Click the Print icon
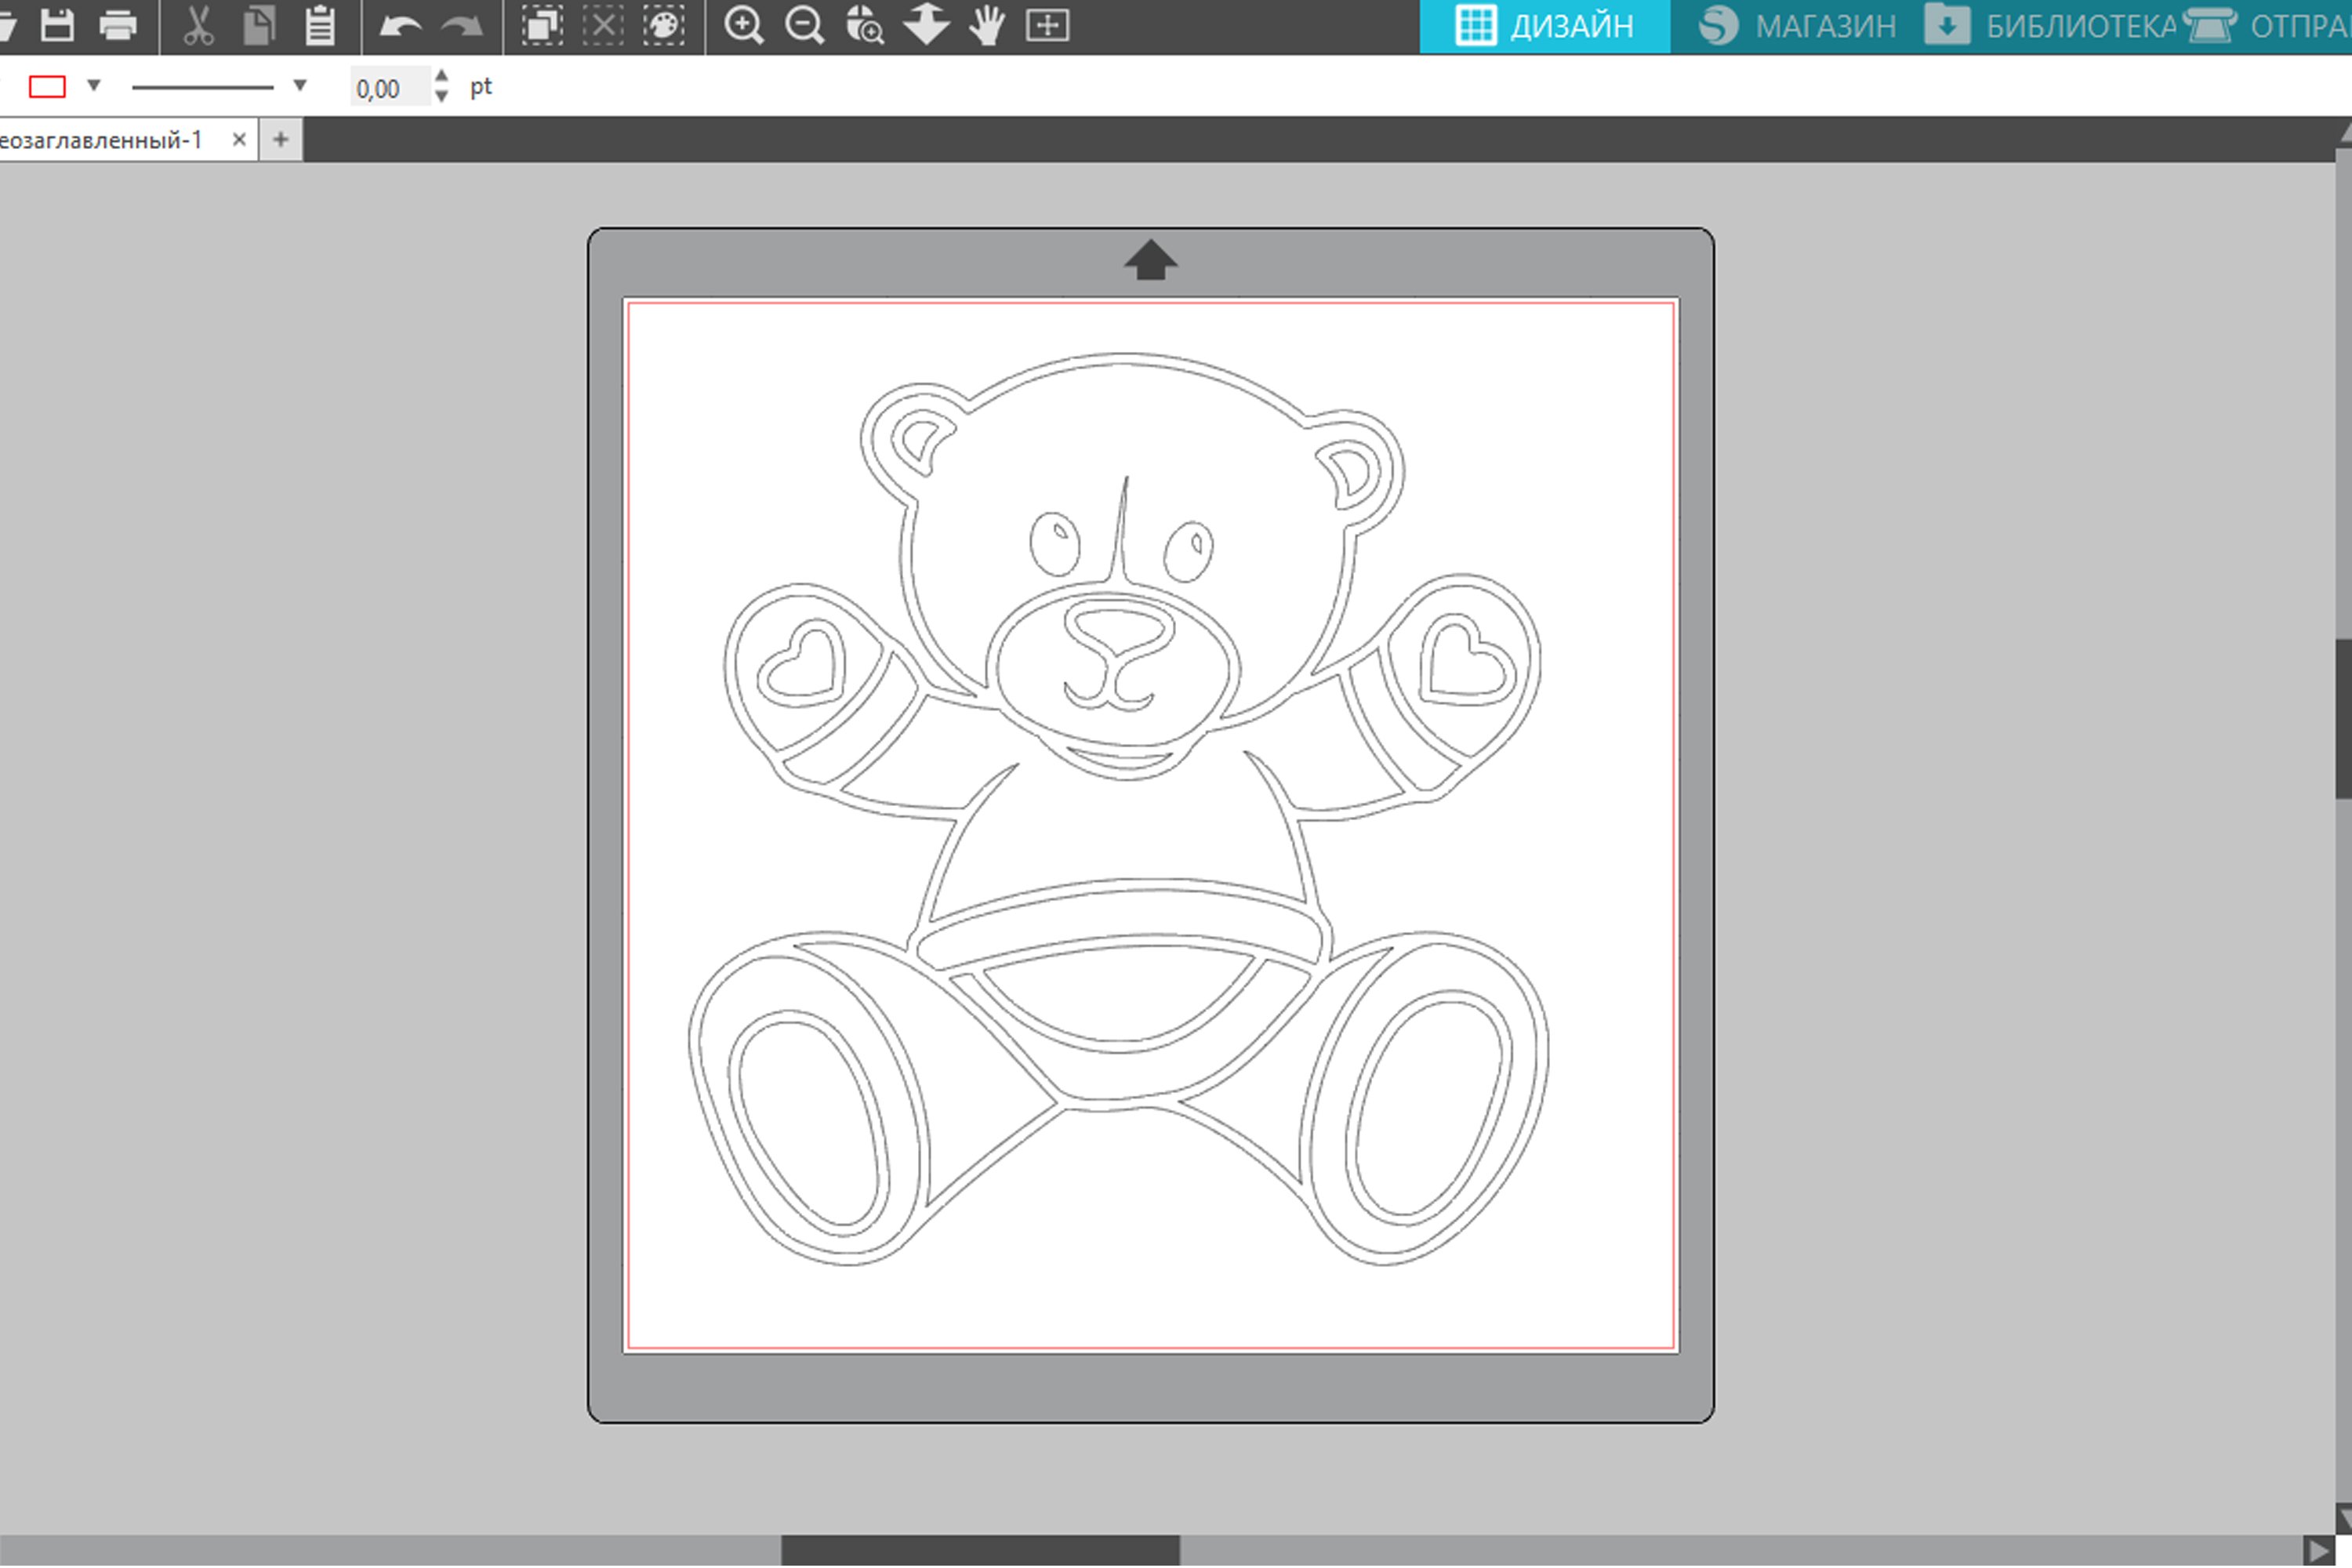This screenshot has height=1568, width=2352. (x=118, y=25)
